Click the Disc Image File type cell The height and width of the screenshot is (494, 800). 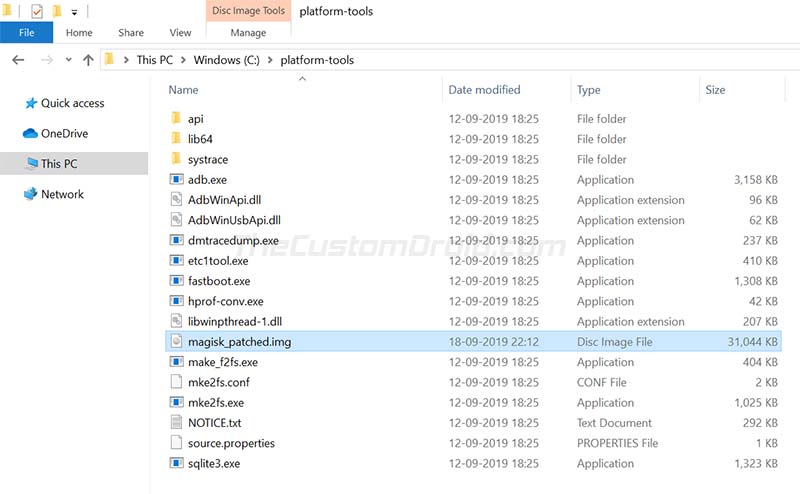tap(615, 342)
